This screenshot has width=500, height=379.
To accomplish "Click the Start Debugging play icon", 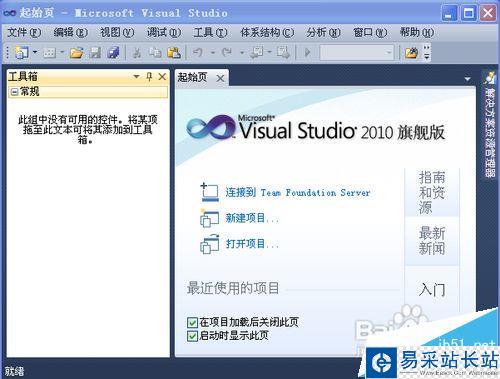I will tap(308, 53).
